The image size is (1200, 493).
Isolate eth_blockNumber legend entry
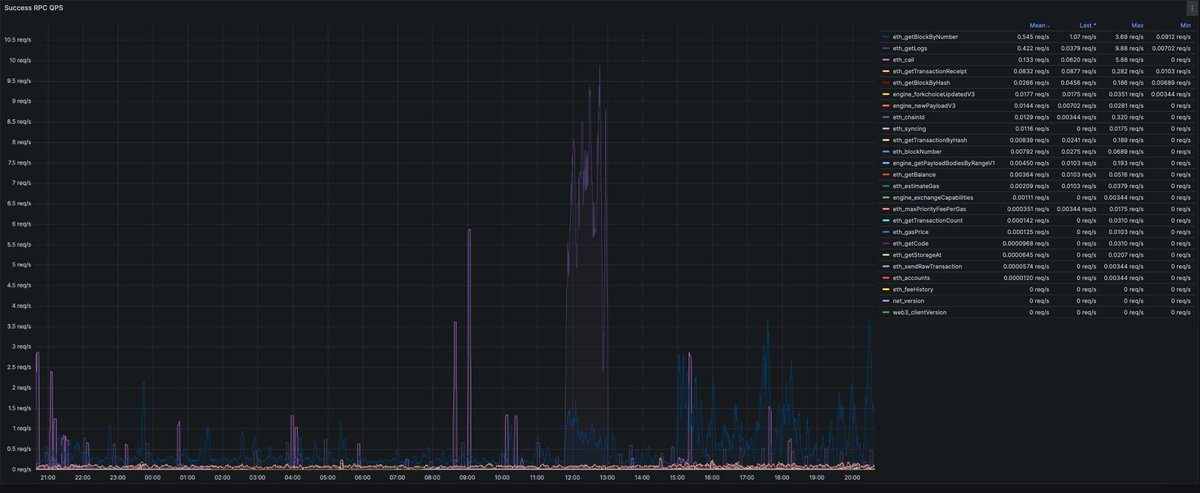point(916,152)
